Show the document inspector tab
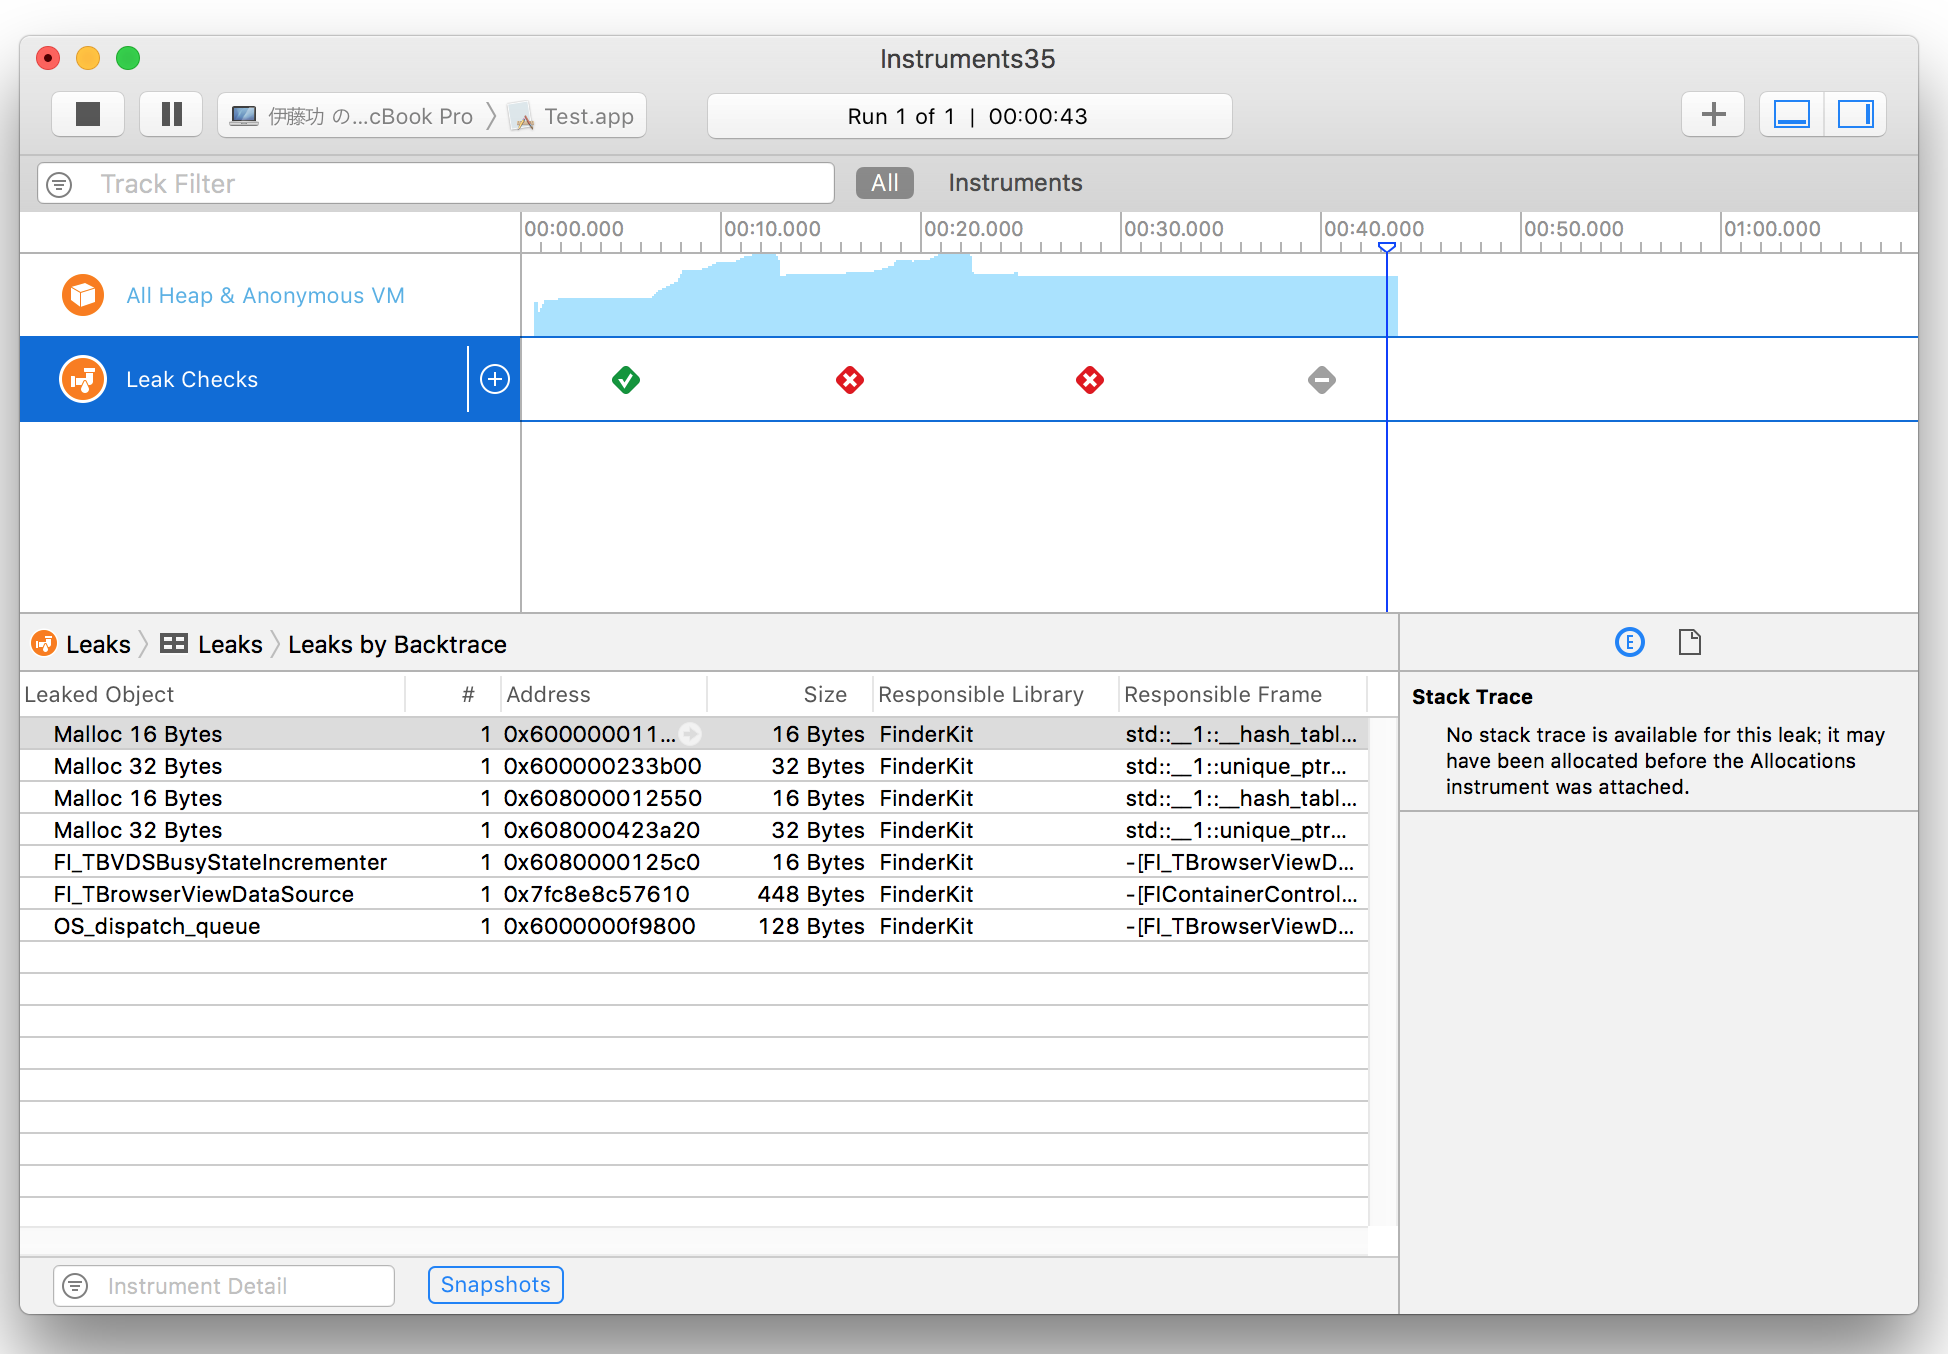The height and width of the screenshot is (1354, 1948). click(x=1690, y=642)
